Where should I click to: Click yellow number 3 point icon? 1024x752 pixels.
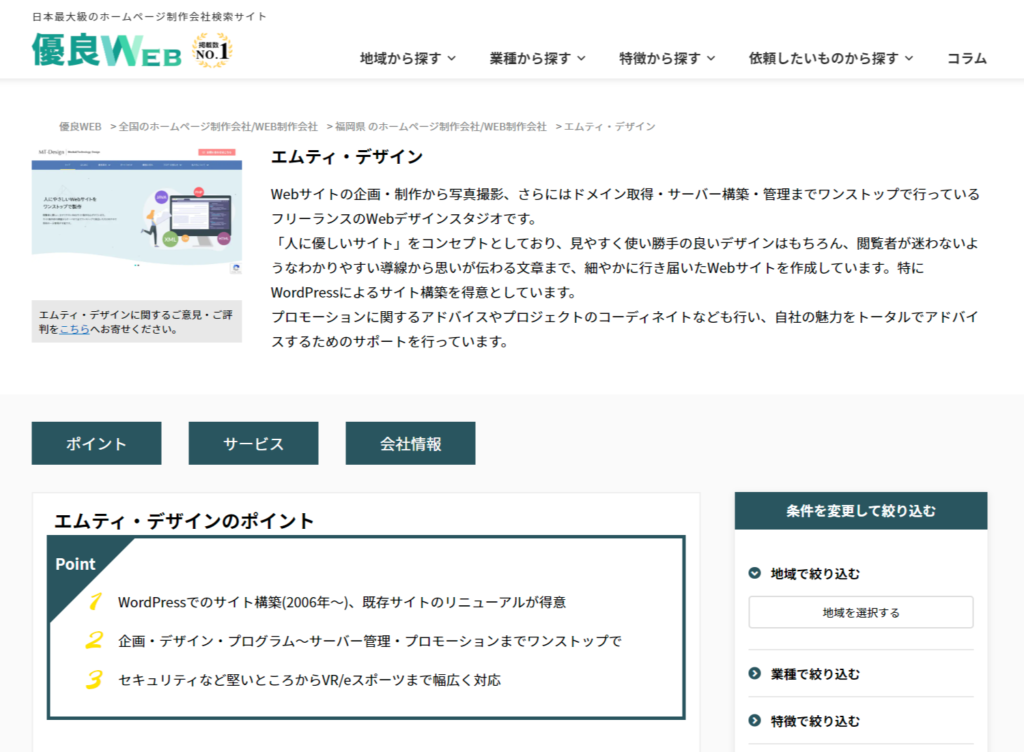click(94, 680)
